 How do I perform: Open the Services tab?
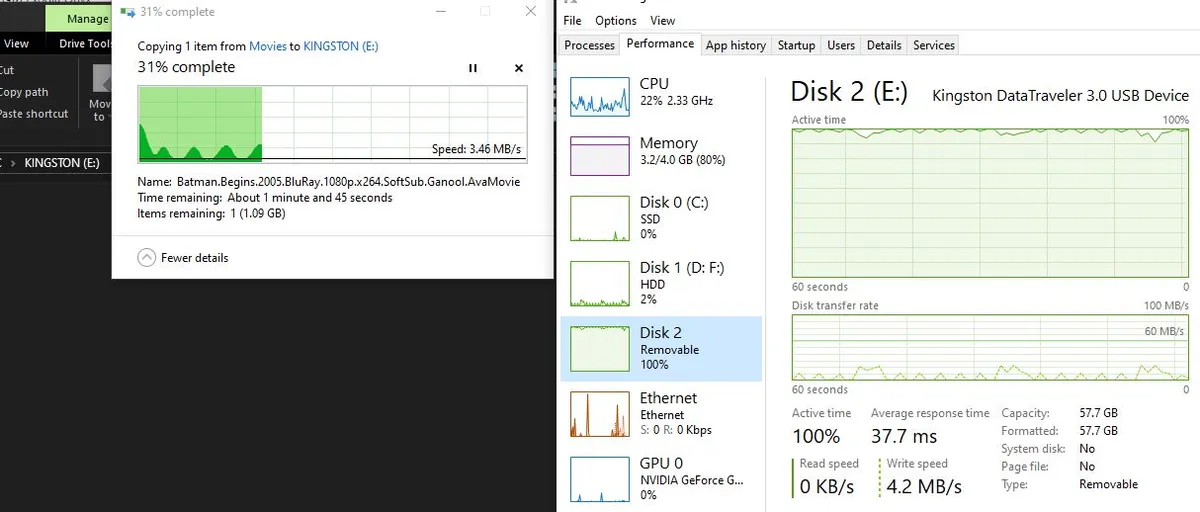[x=934, y=45]
